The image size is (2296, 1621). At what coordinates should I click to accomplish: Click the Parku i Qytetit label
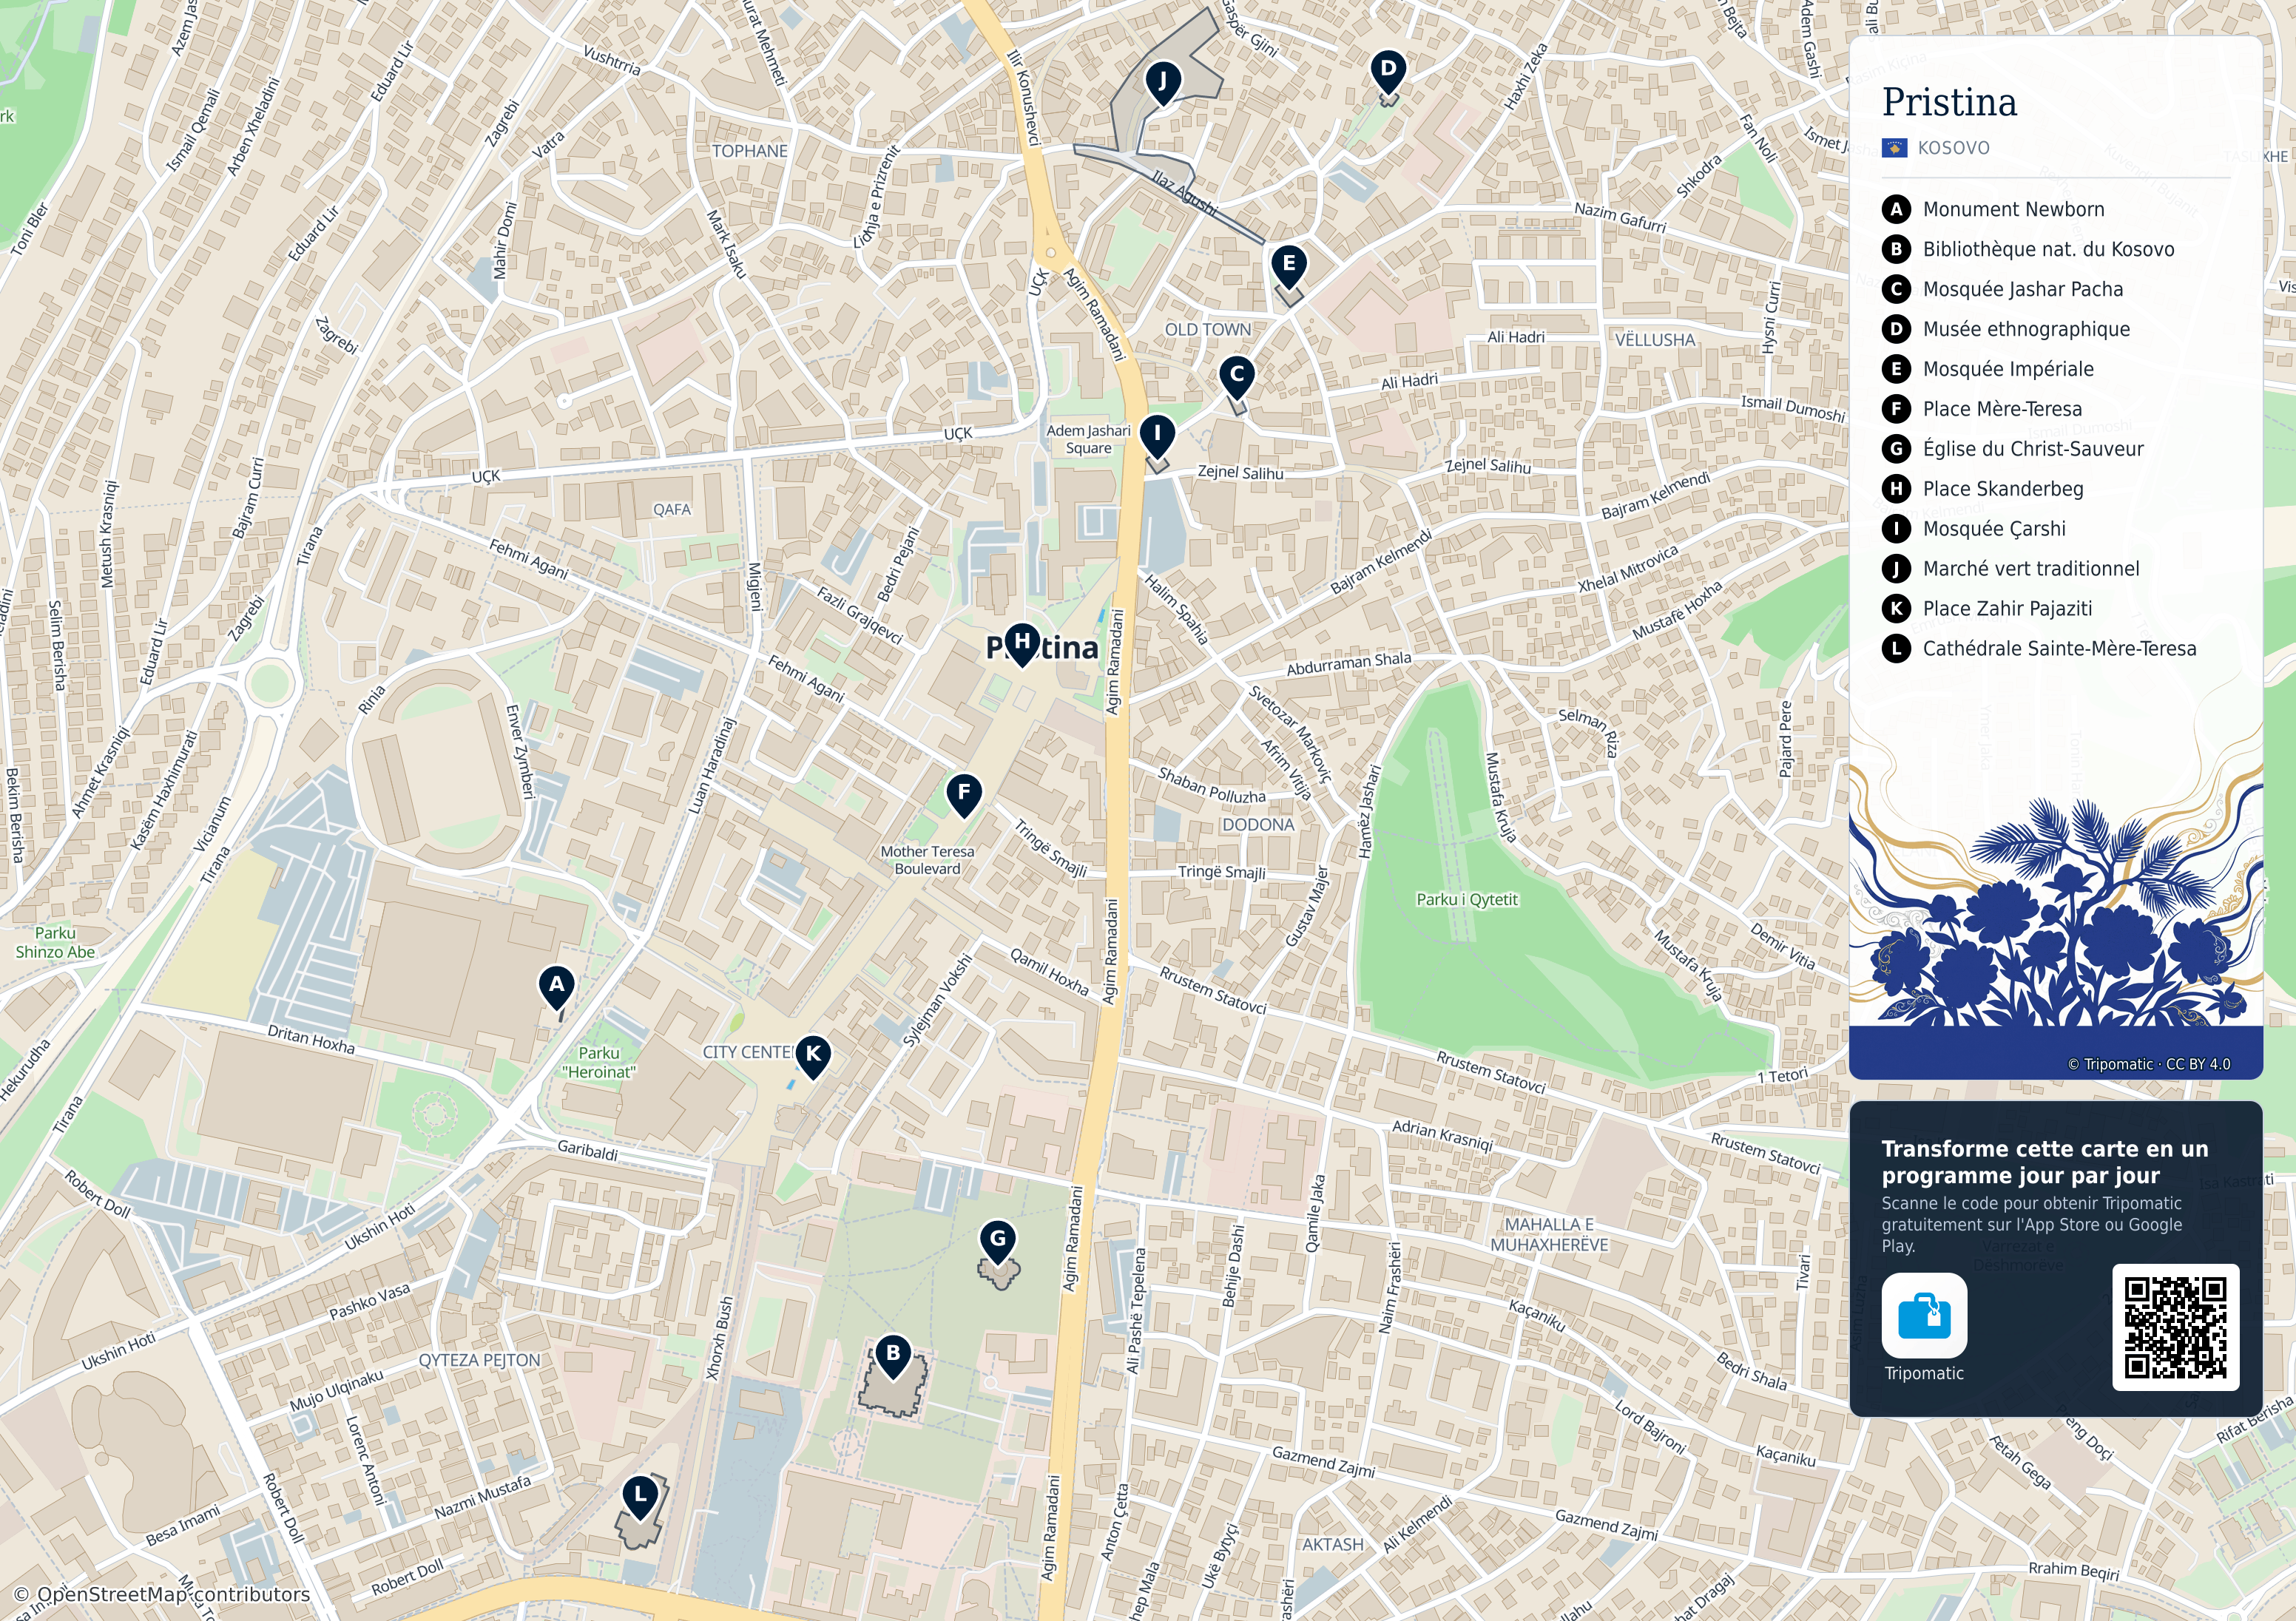[x=1467, y=899]
